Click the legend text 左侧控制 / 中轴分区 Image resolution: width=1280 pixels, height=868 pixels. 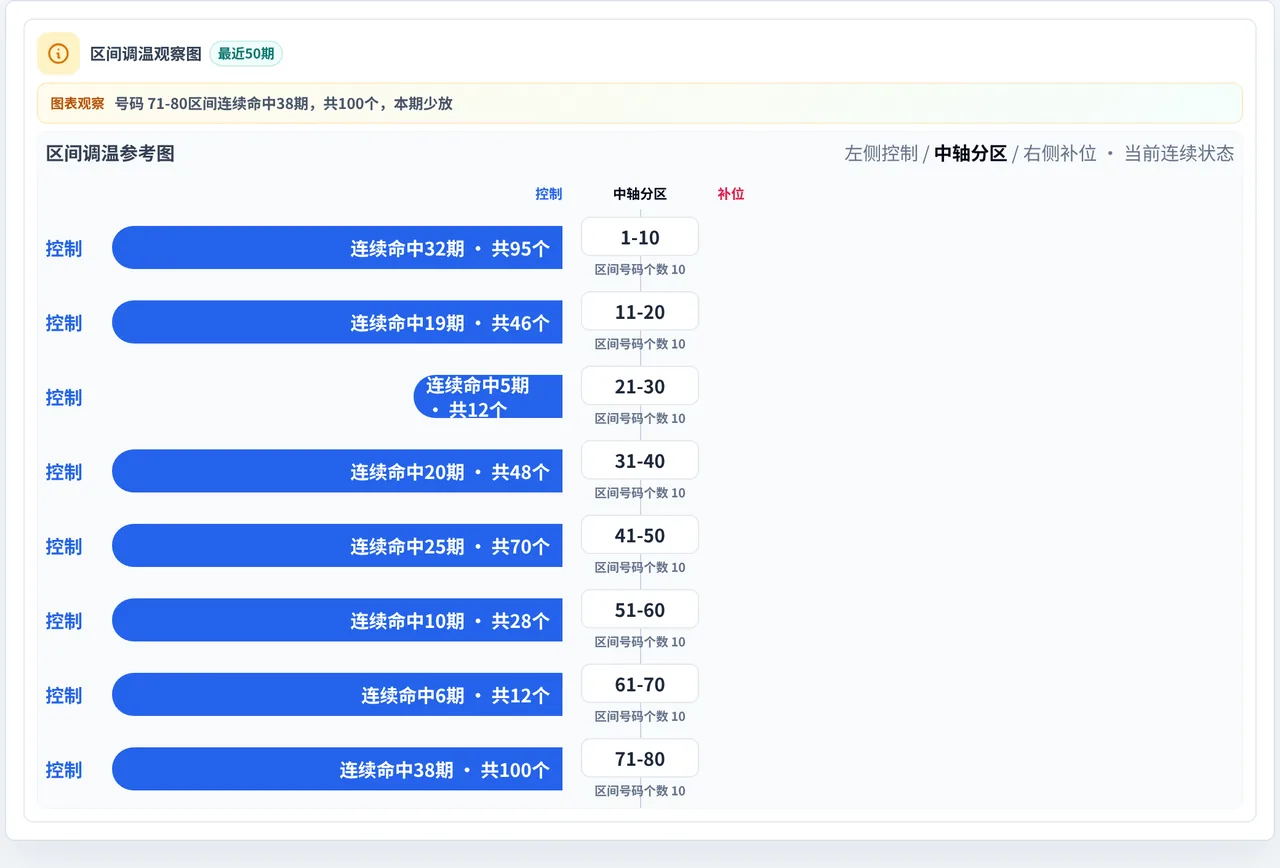click(x=926, y=153)
